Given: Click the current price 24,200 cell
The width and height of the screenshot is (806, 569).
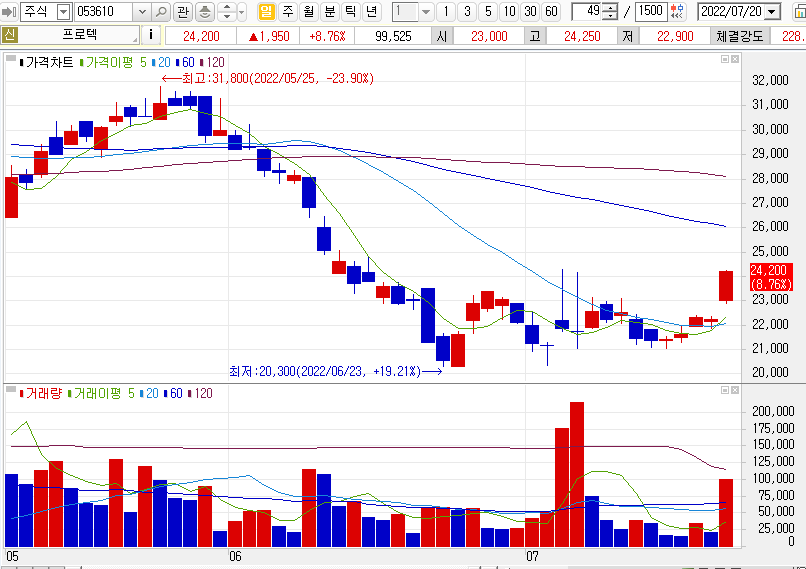Looking at the screenshot, I should (201, 36).
